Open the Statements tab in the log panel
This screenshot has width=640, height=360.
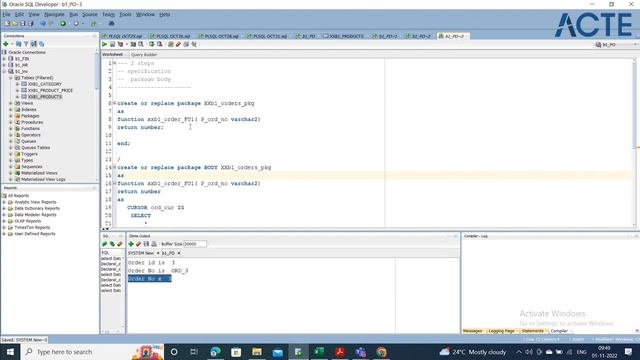(532, 331)
